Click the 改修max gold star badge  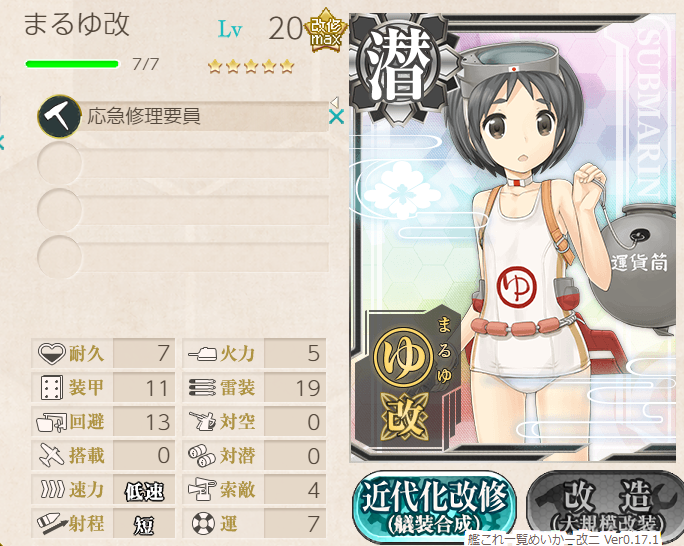click(326, 30)
